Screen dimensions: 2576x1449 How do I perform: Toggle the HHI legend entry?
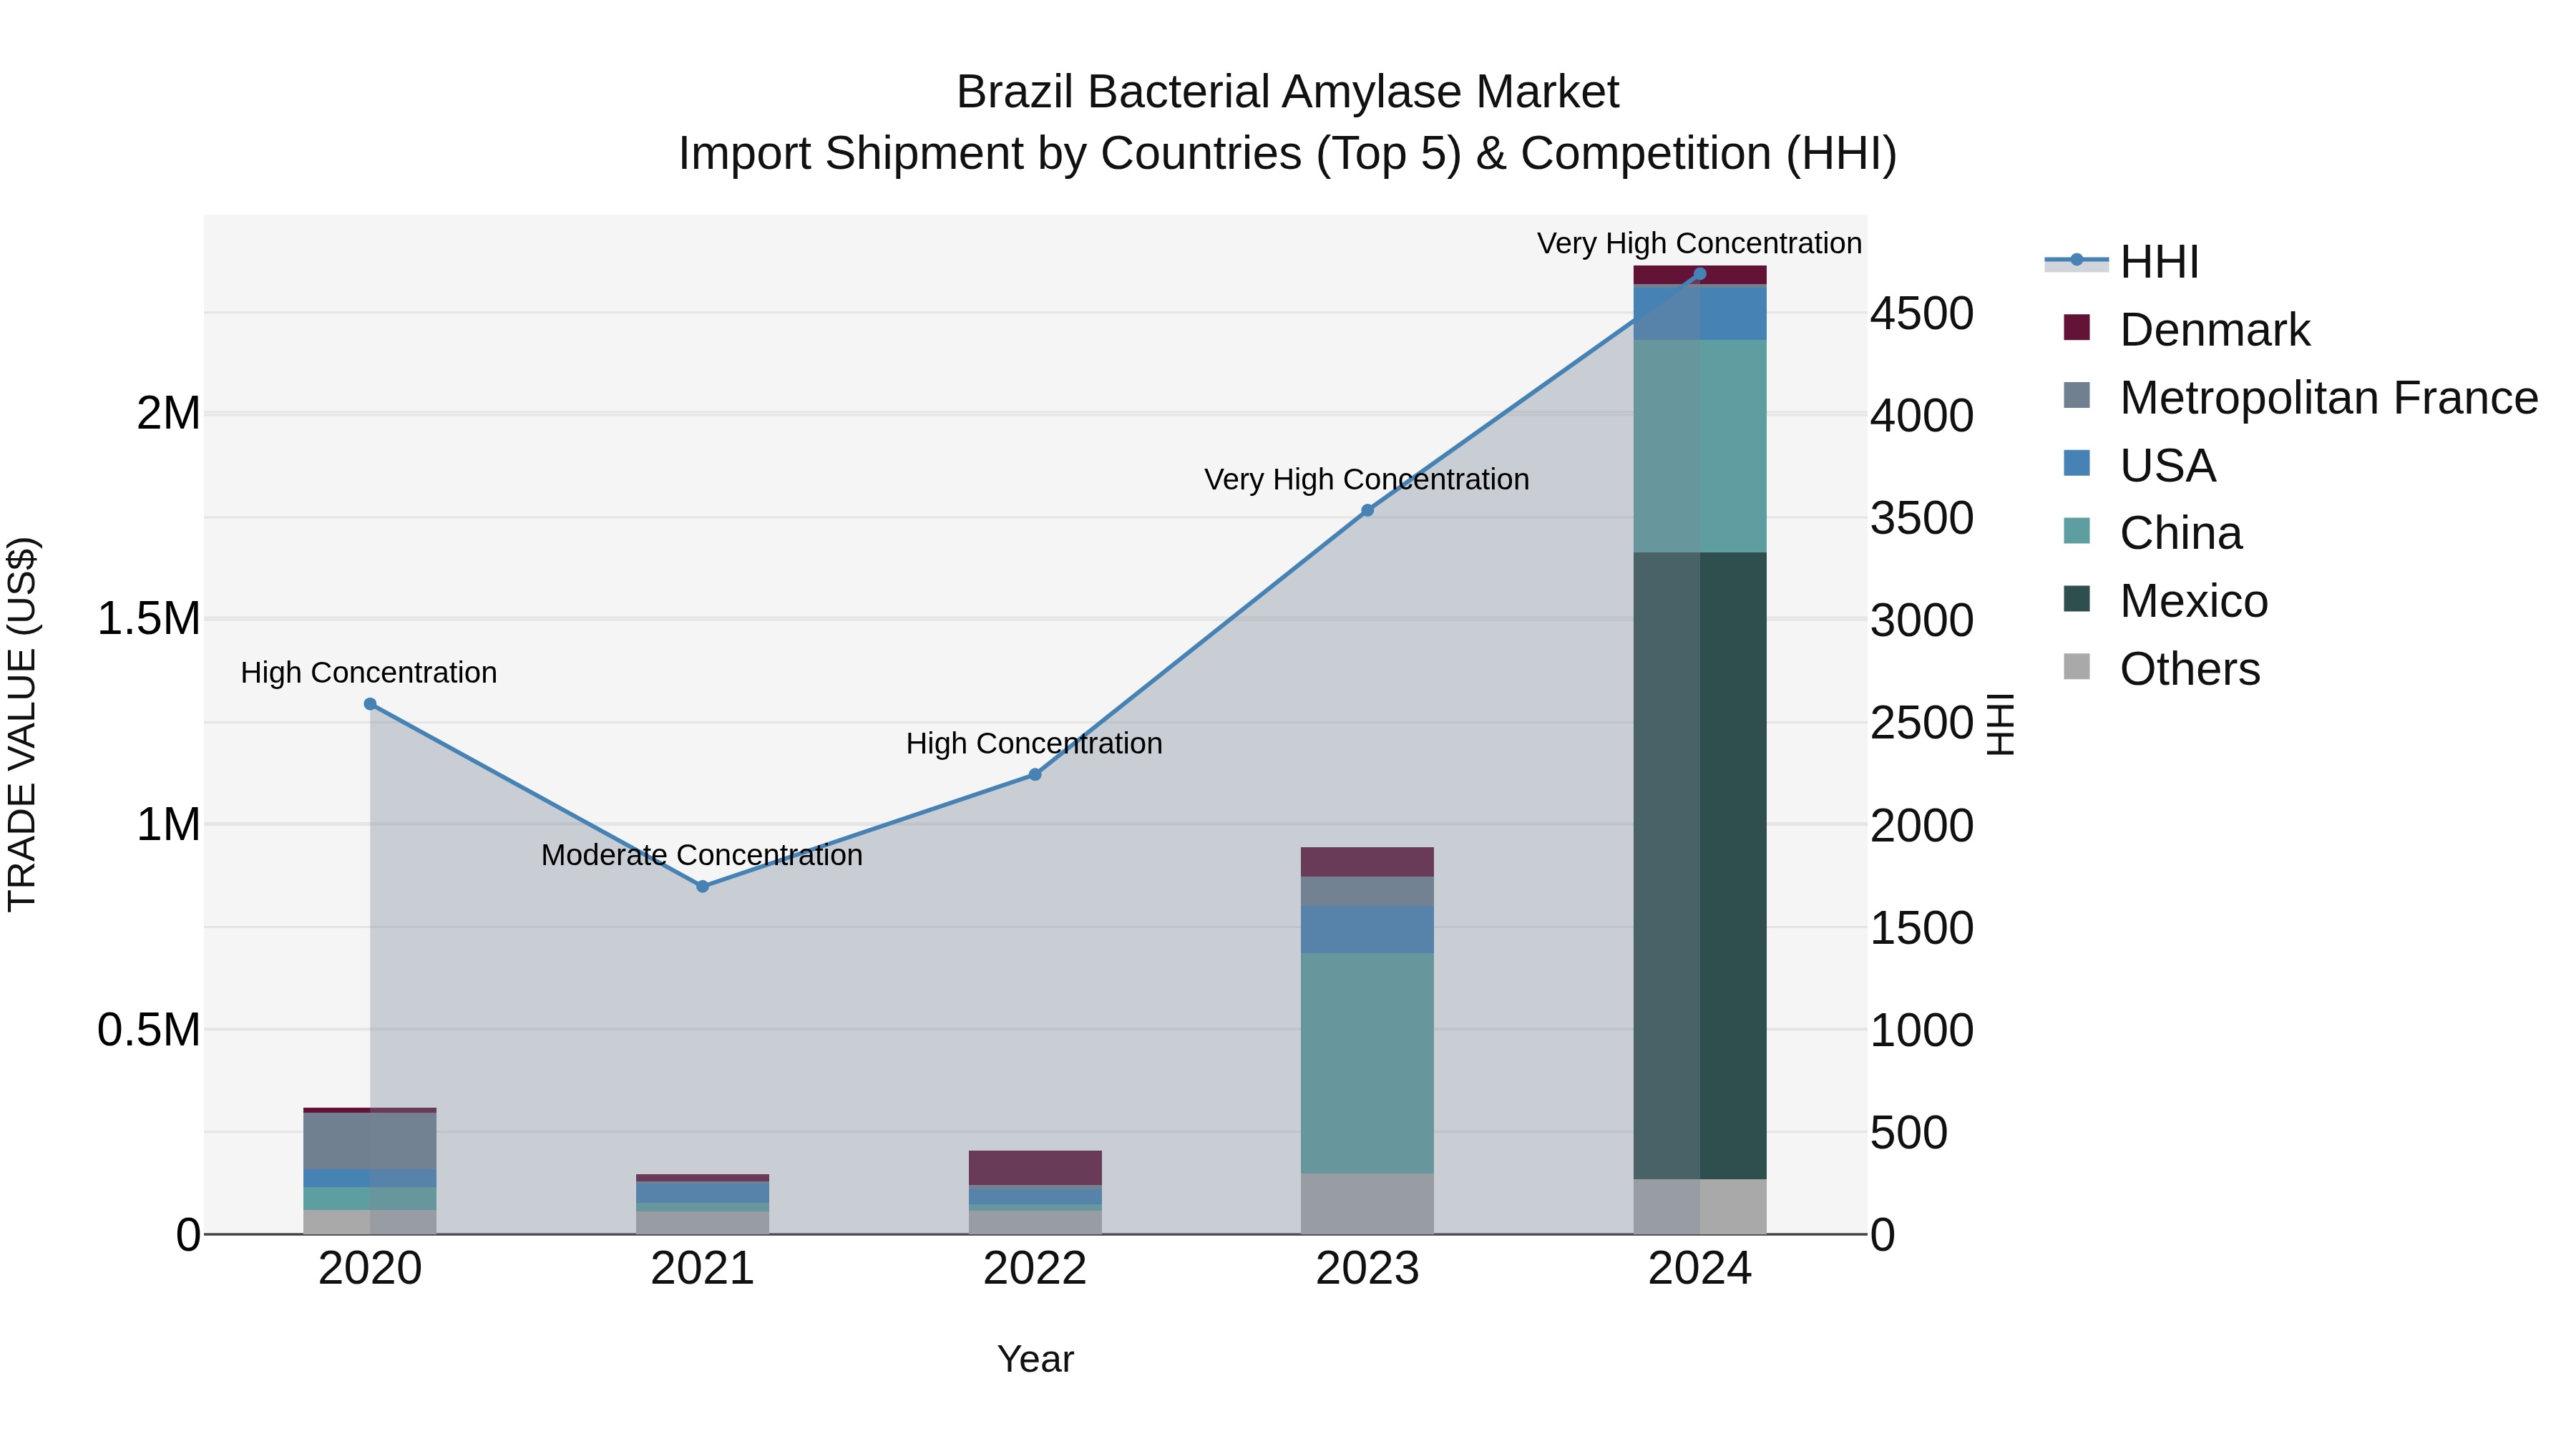point(2122,262)
